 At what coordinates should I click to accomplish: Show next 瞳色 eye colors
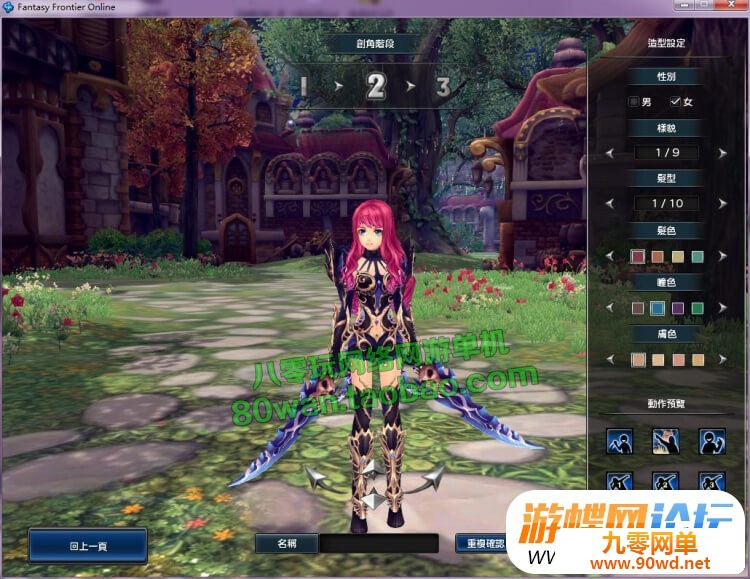722,307
